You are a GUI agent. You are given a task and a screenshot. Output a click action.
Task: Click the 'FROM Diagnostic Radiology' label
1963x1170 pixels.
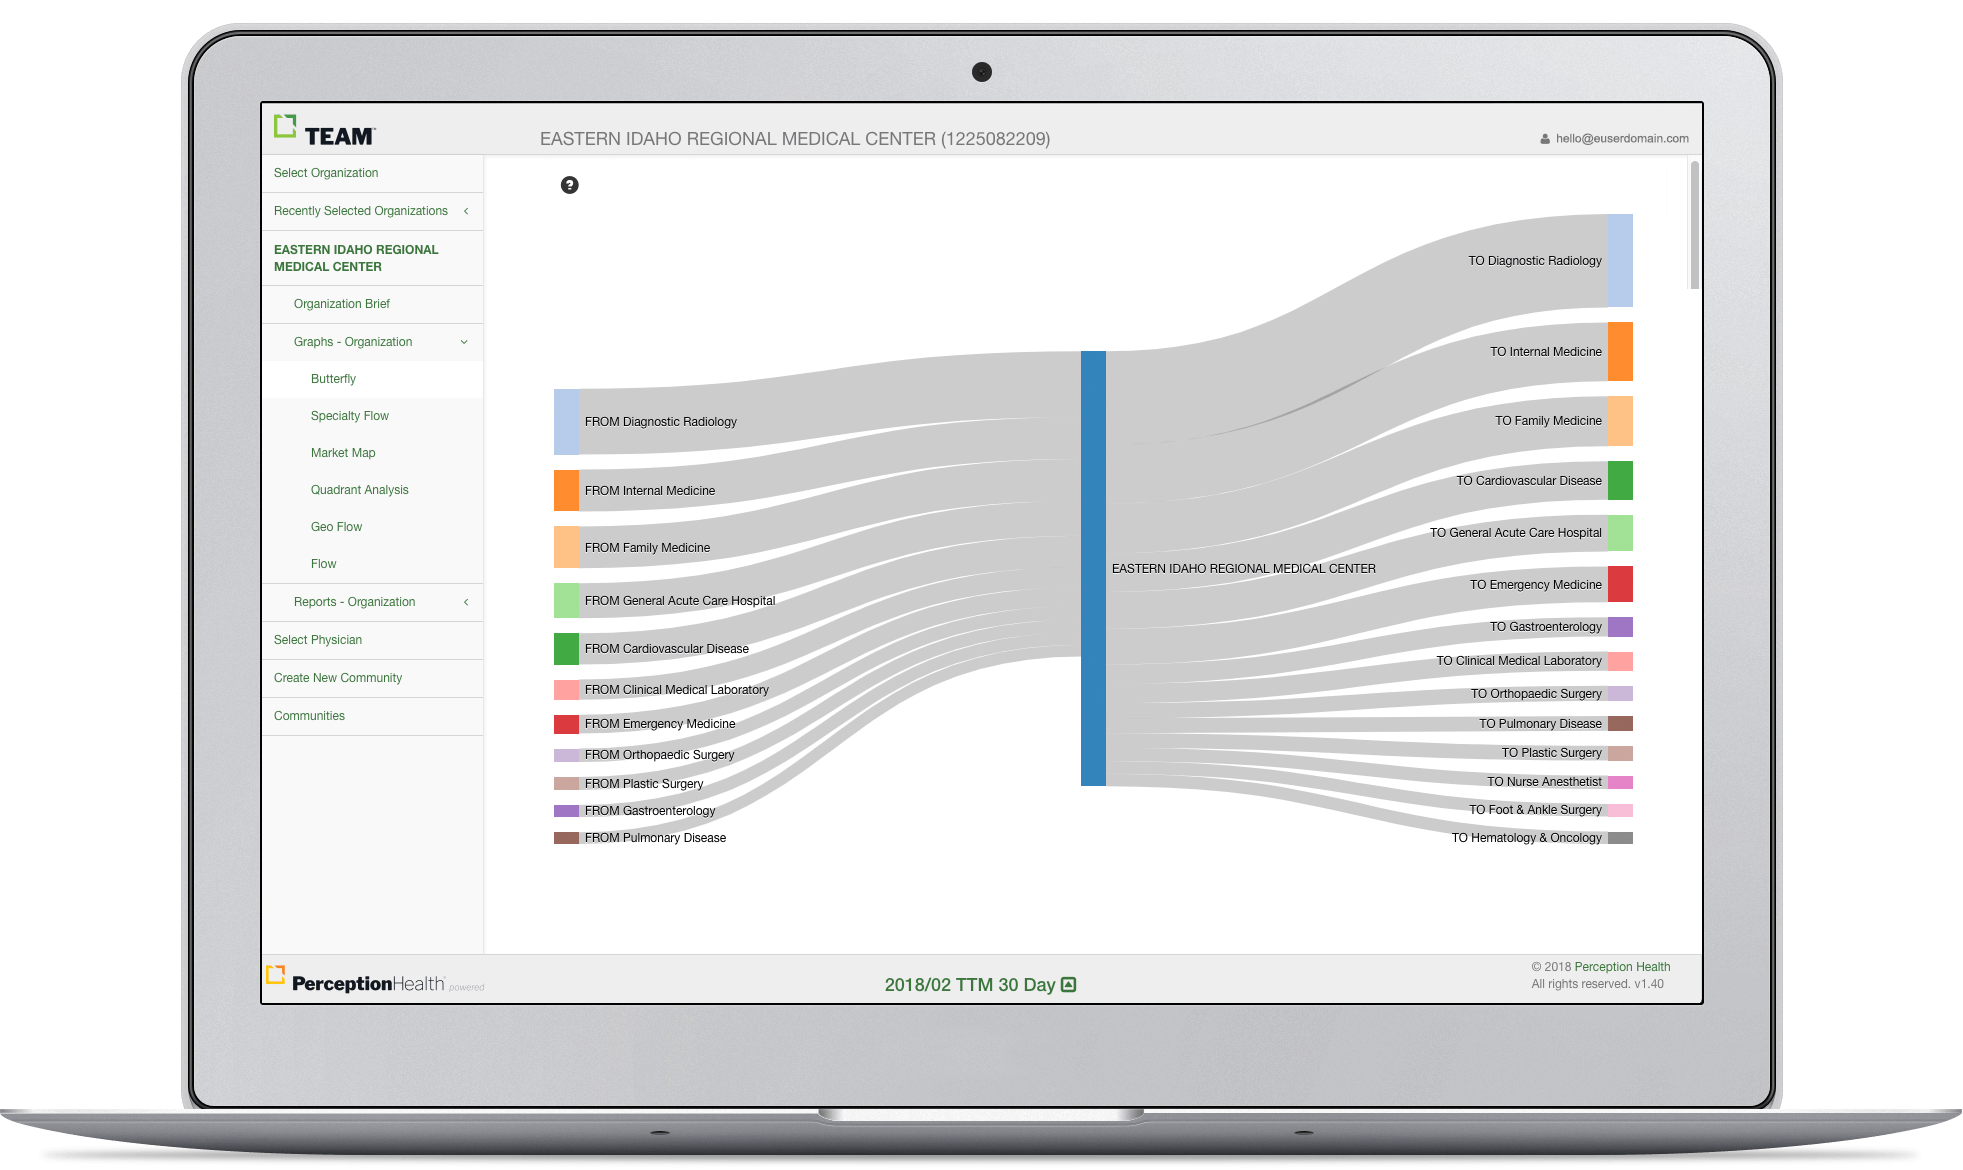[x=660, y=422]
